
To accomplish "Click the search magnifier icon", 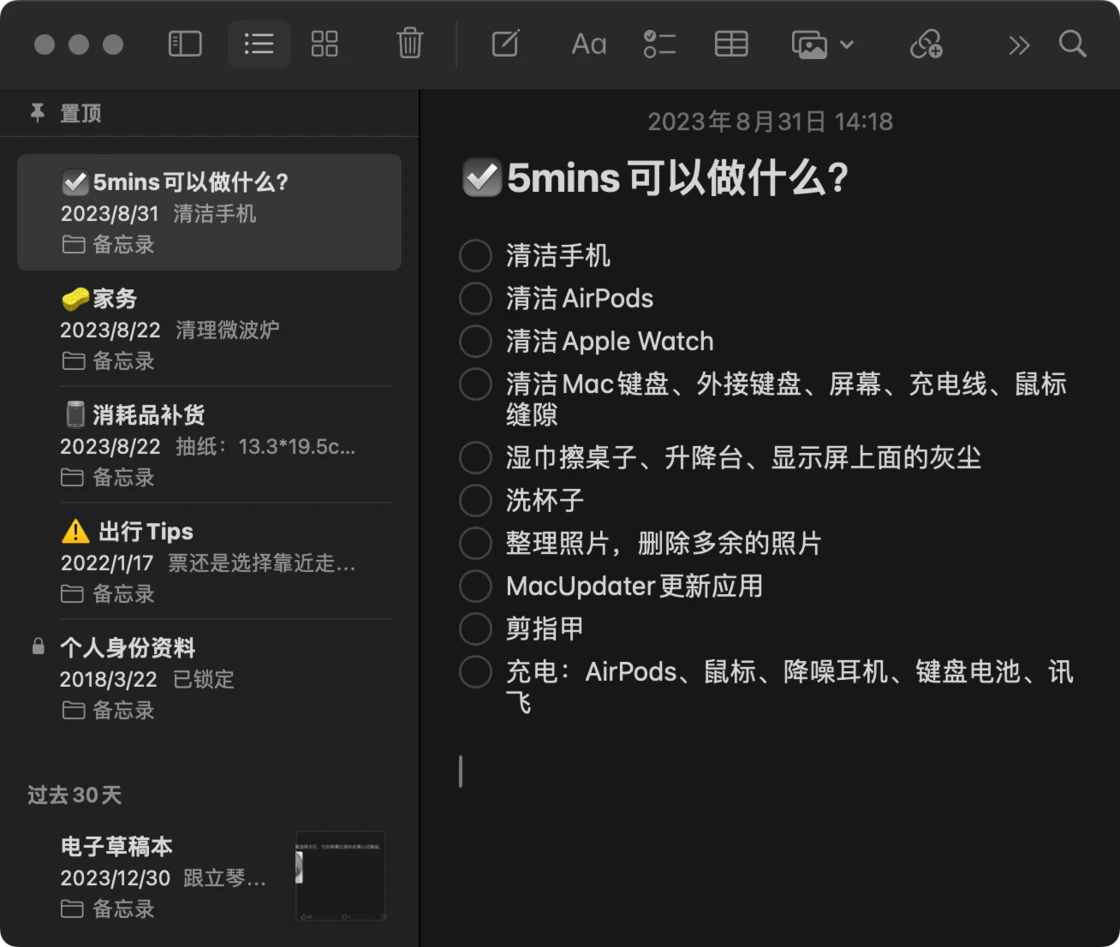I will 1072,44.
